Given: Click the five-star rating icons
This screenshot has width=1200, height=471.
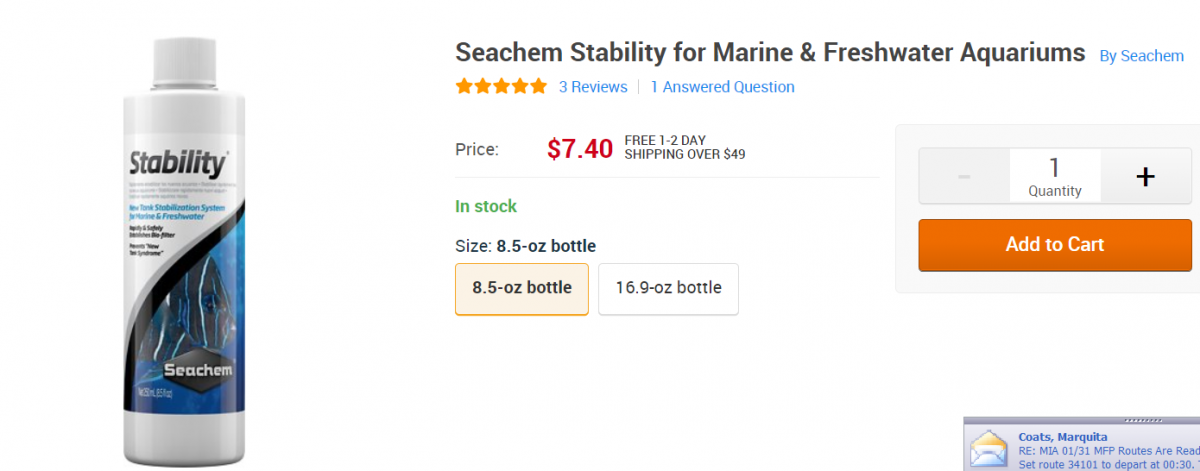Looking at the screenshot, I should tap(501, 87).
